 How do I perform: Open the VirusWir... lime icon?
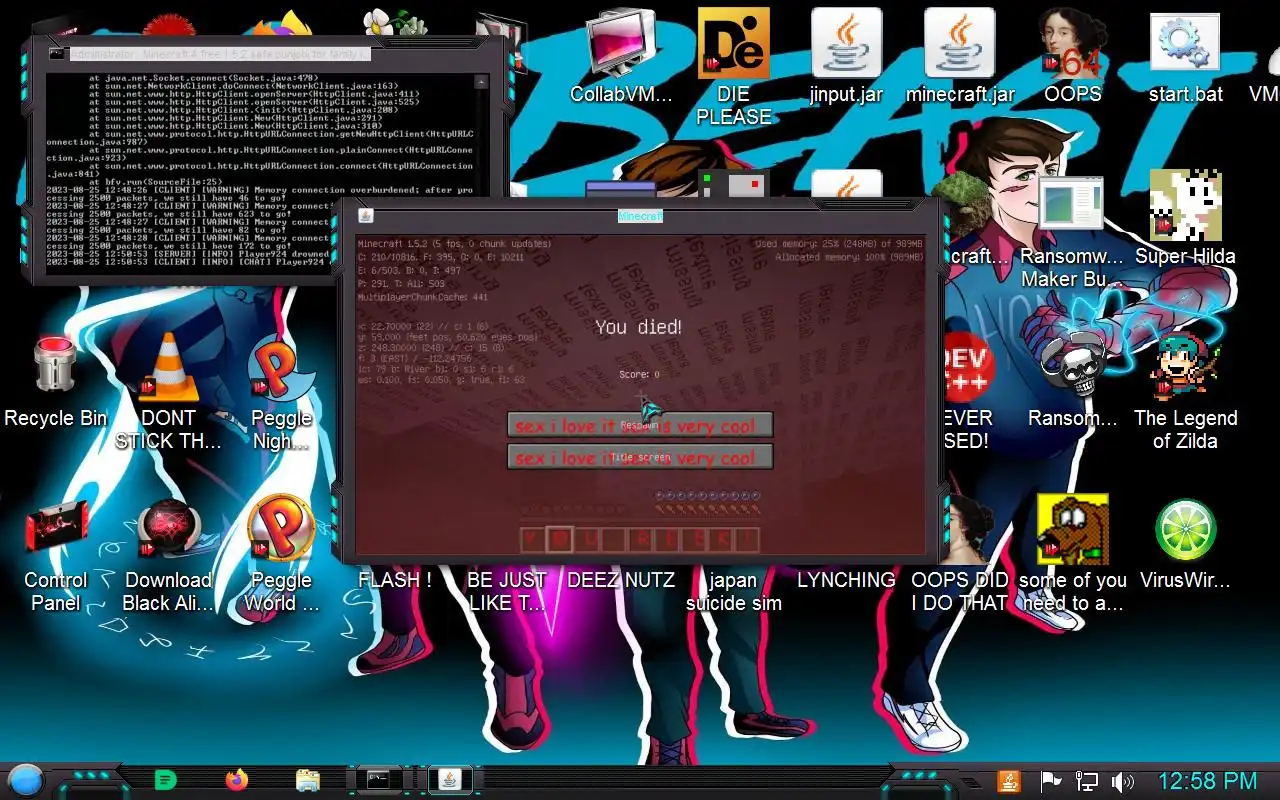point(1186,542)
